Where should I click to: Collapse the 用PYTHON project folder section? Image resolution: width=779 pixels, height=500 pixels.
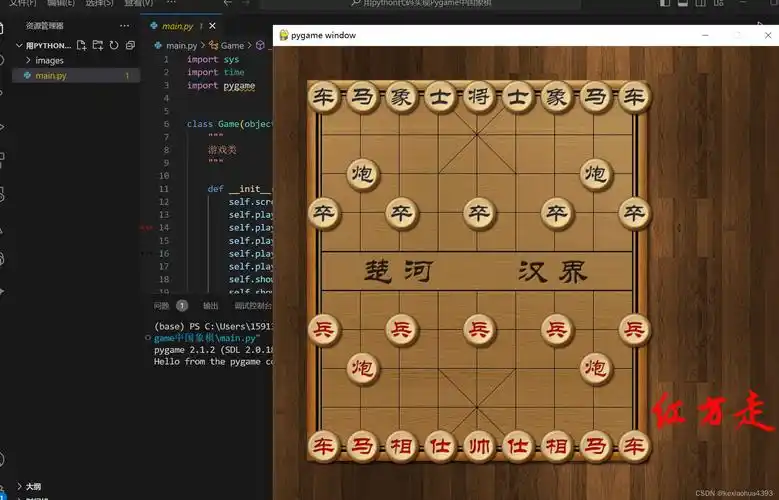pyautogui.click(x=43, y=45)
